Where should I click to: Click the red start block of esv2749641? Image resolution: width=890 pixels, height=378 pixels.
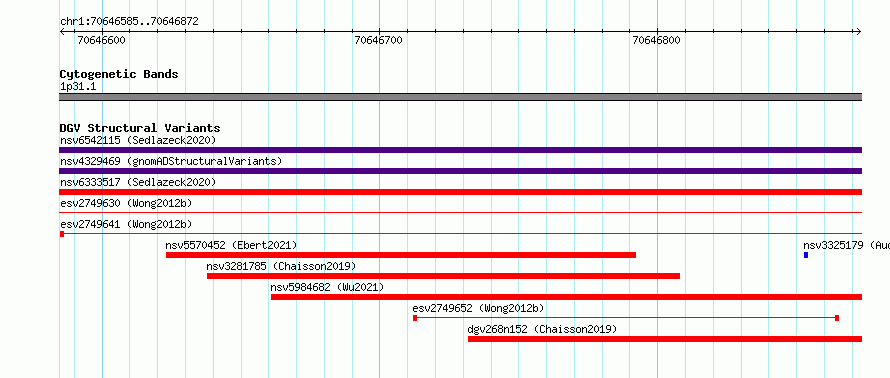point(62,234)
